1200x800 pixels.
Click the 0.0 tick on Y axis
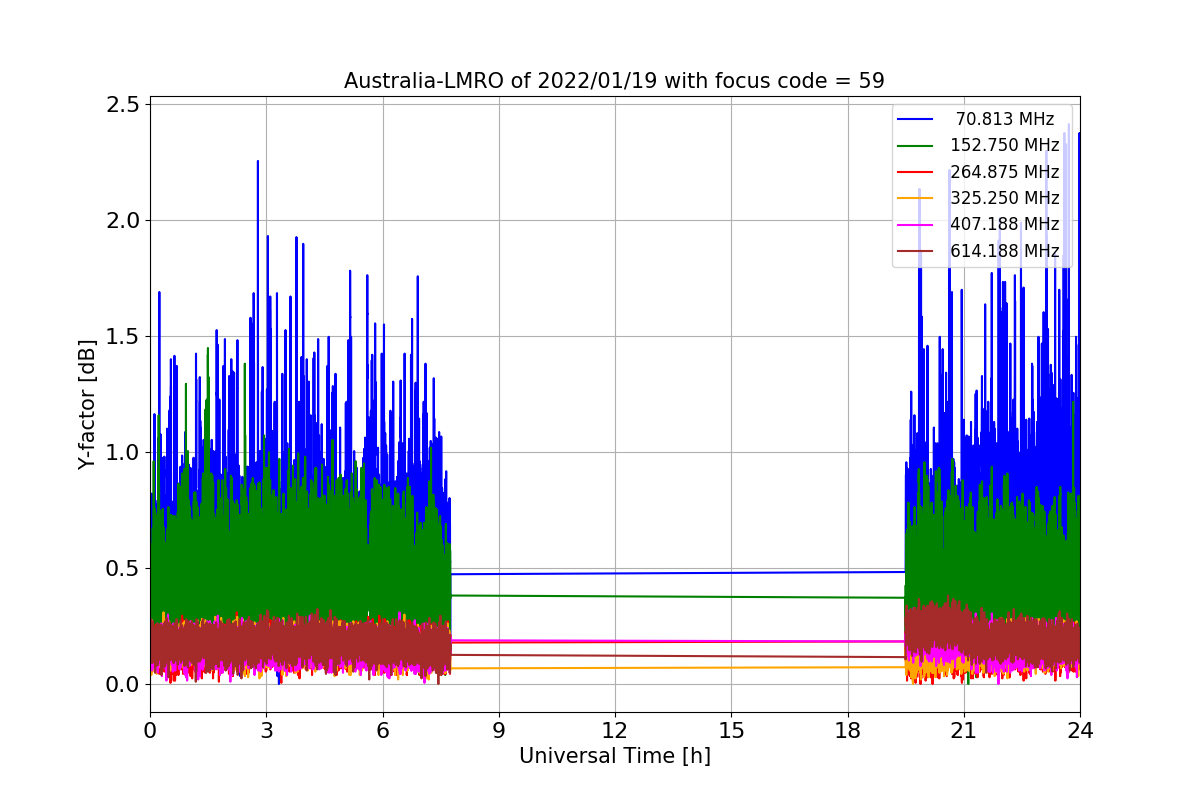tap(123, 684)
